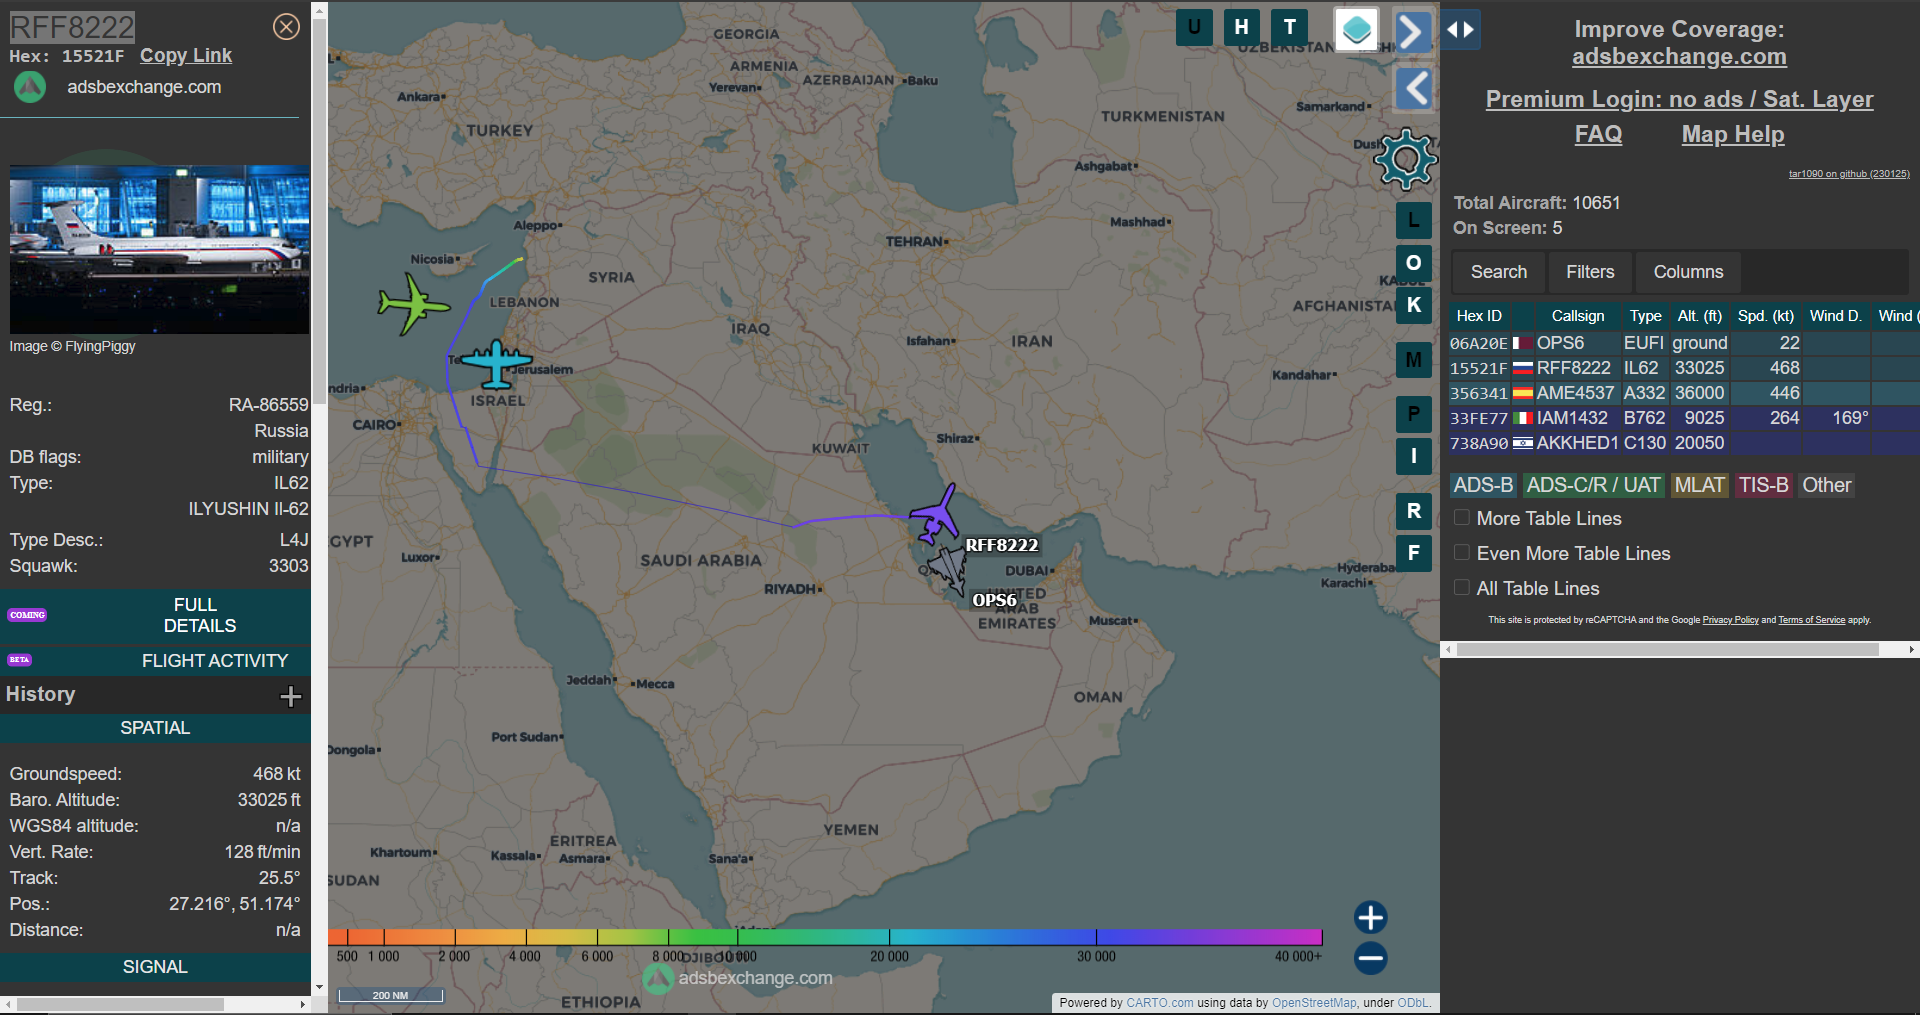Open map settings gear icon
The height and width of the screenshot is (1015, 1920).
click(1405, 159)
